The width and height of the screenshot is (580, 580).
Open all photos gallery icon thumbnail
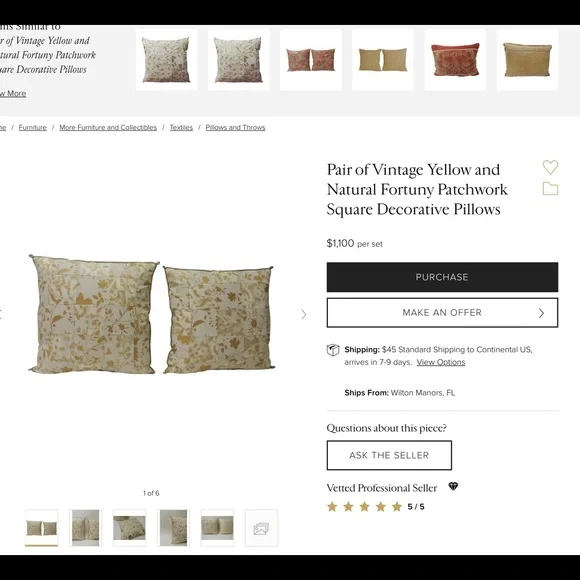pos(261,528)
